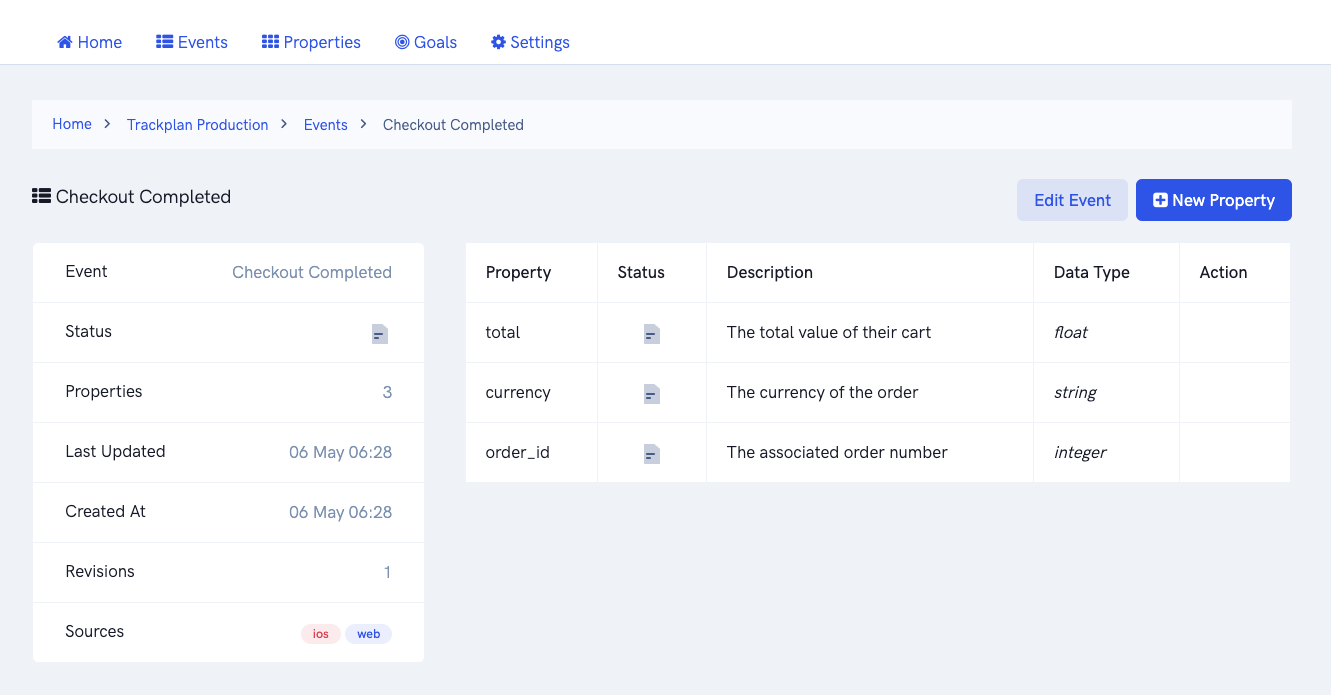Click the Home breadcrumb link
Image resolution: width=1331 pixels, height=695 pixels.
(72, 124)
